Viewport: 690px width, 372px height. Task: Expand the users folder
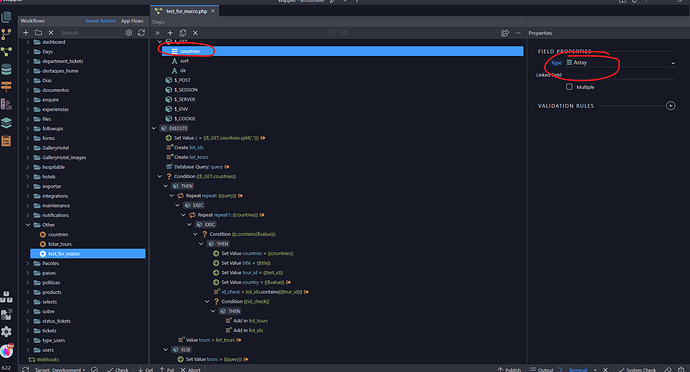tap(28, 350)
